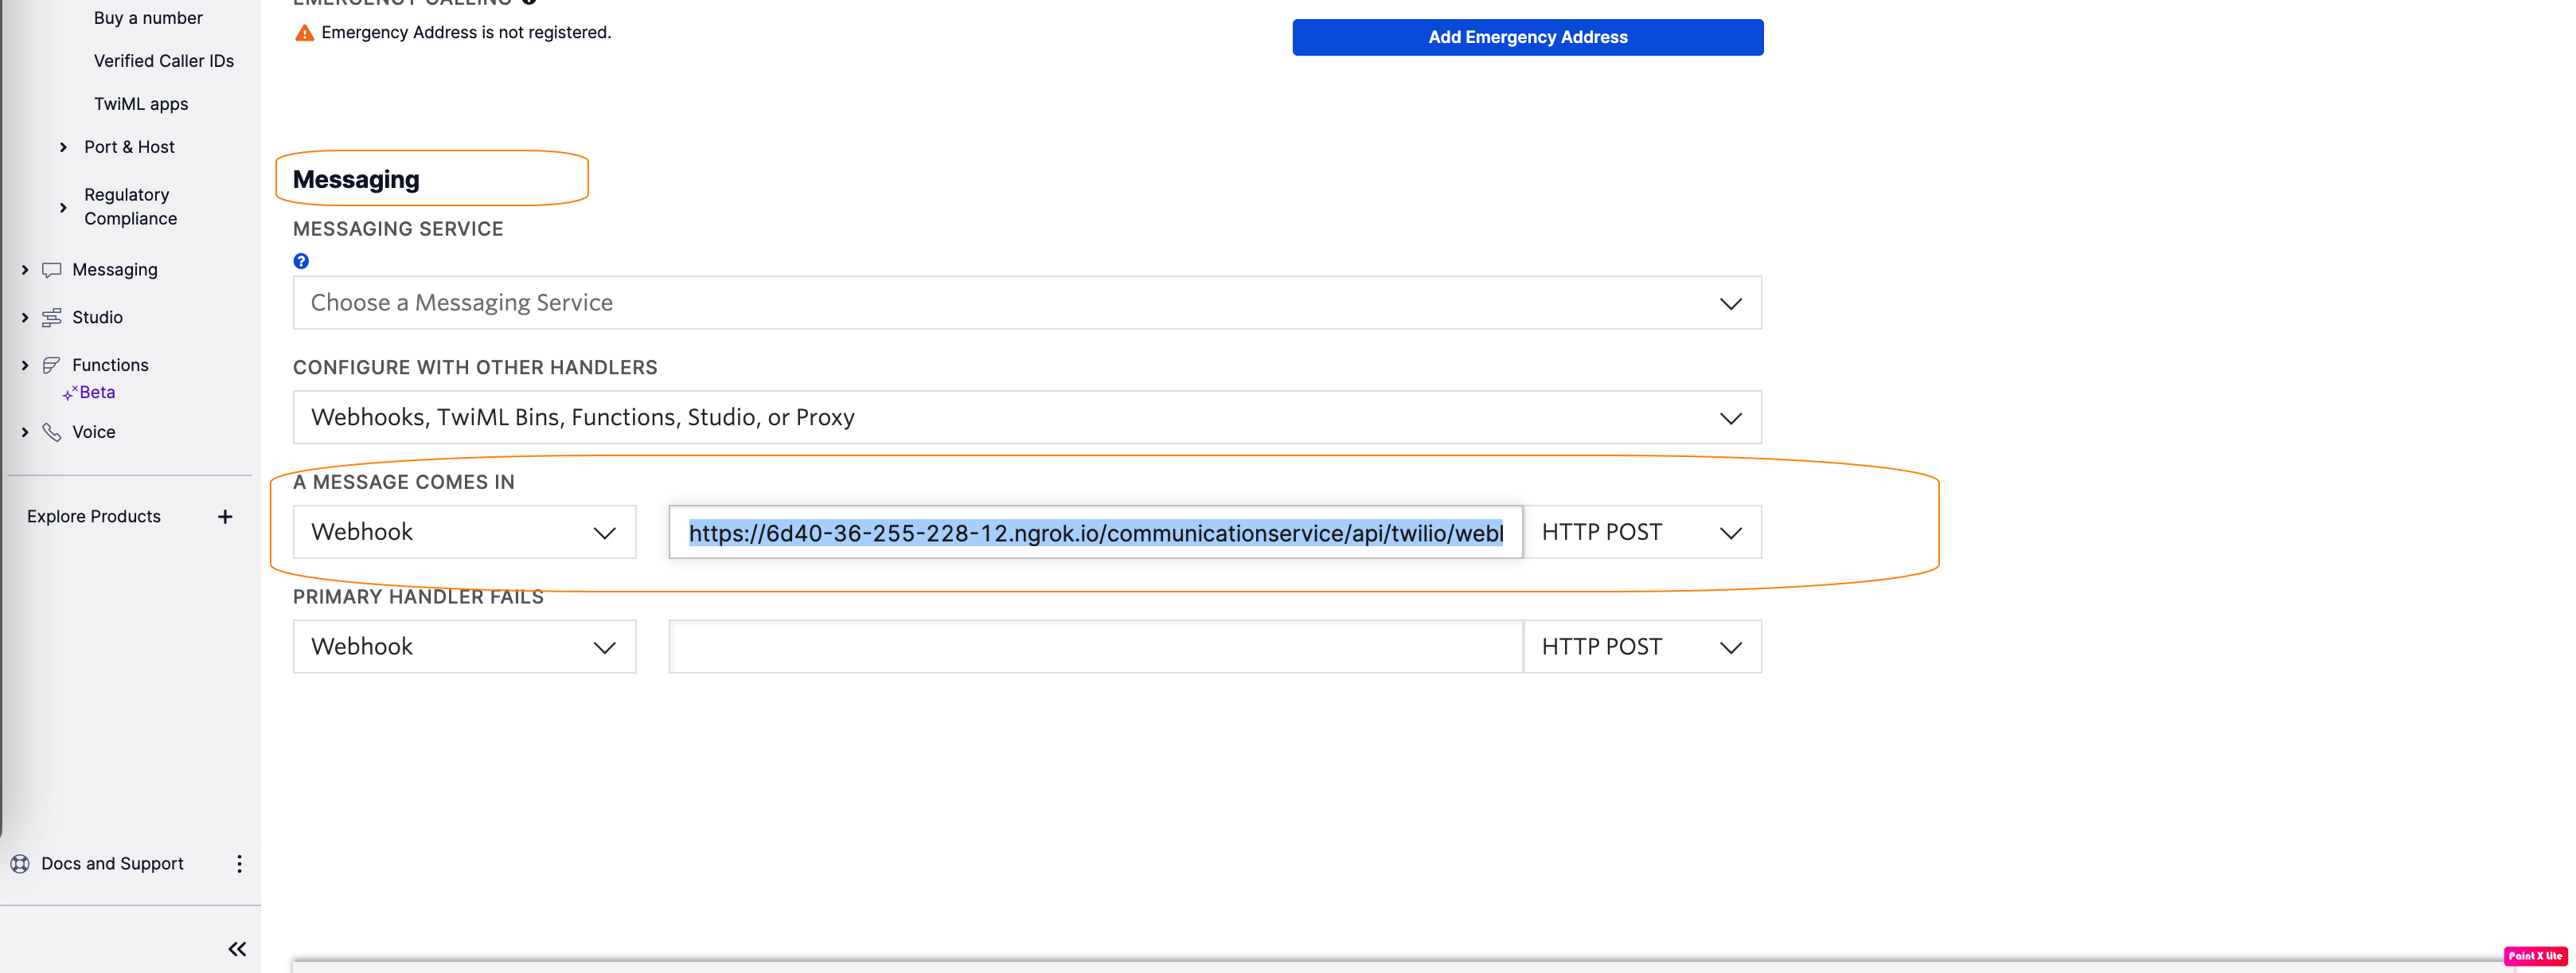Open Choose a Messaging Service dropdown
Image resolution: width=2576 pixels, height=973 pixels.
1026,303
